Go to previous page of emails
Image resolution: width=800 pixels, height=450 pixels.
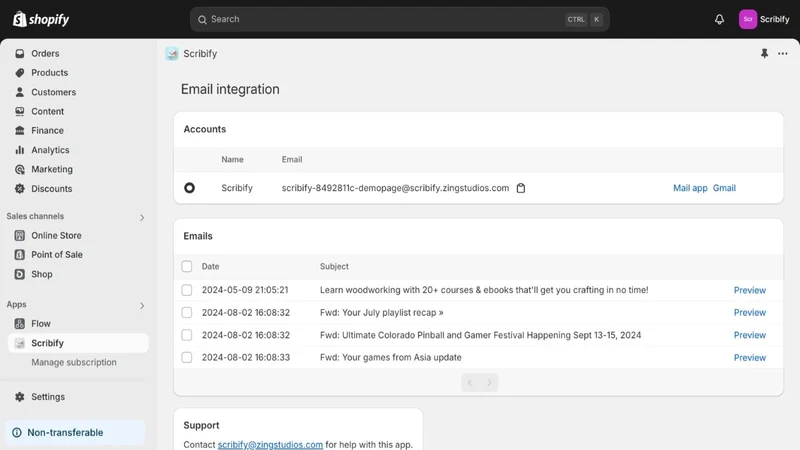pos(470,383)
